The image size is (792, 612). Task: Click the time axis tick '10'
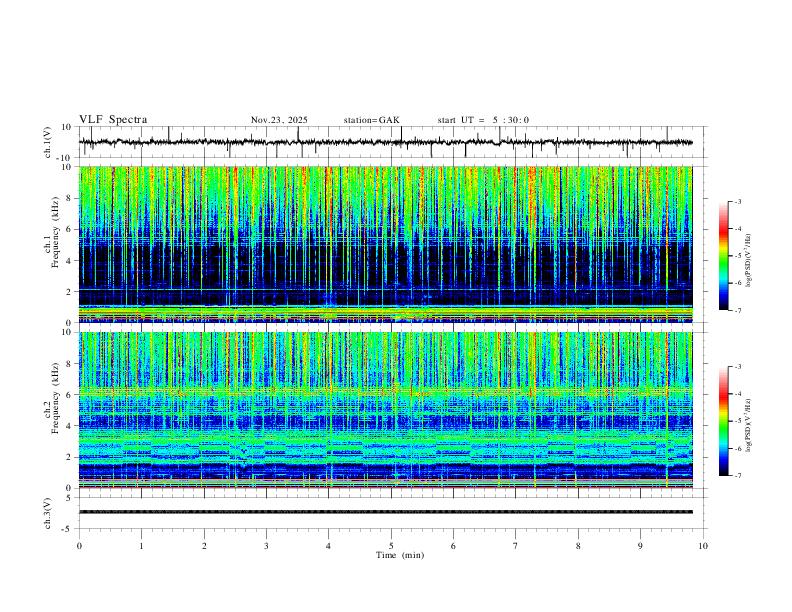[703, 546]
